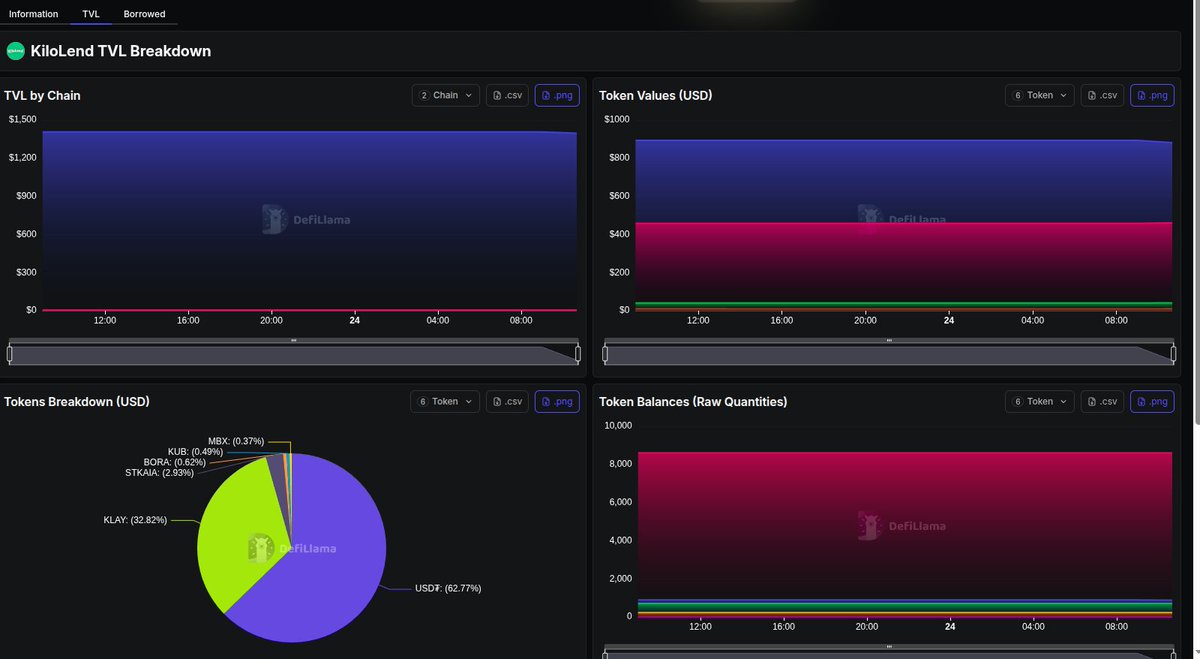Click the 'MBX: (0.37%)' pie label
The width and height of the screenshot is (1200, 659).
pyautogui.click(x=236, y=441)
